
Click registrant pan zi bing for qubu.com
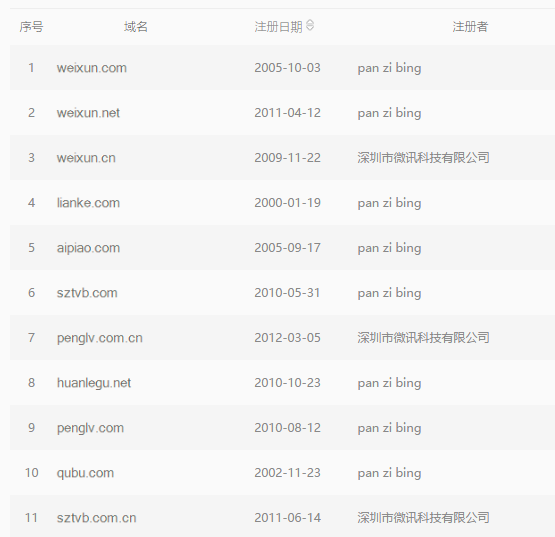coord(389,473)
